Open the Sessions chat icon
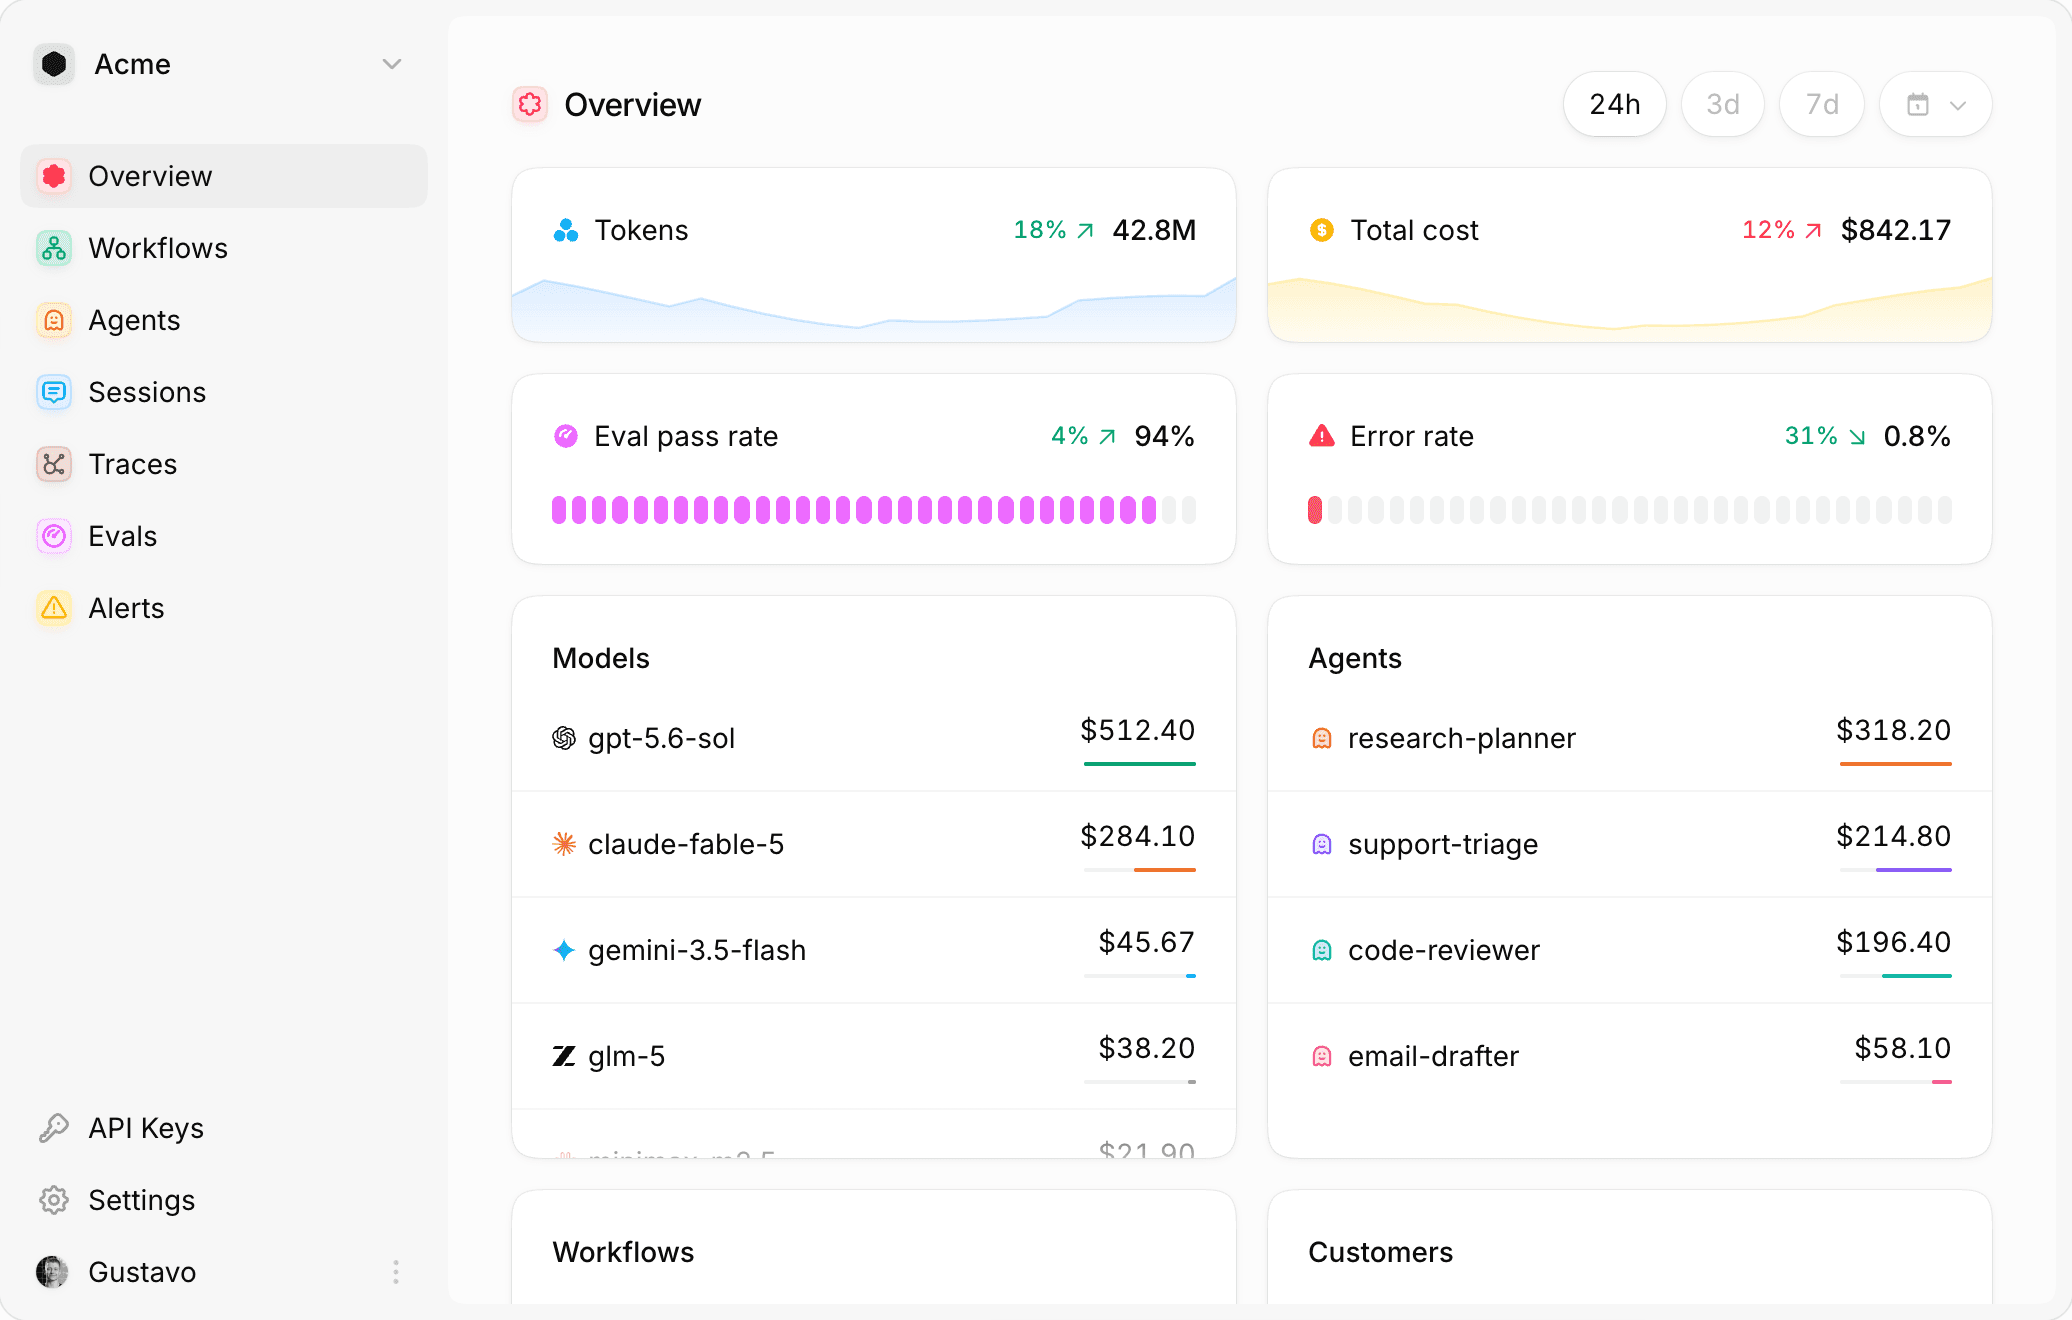This screenshot has width=2072, height=1320. point(54,392)
